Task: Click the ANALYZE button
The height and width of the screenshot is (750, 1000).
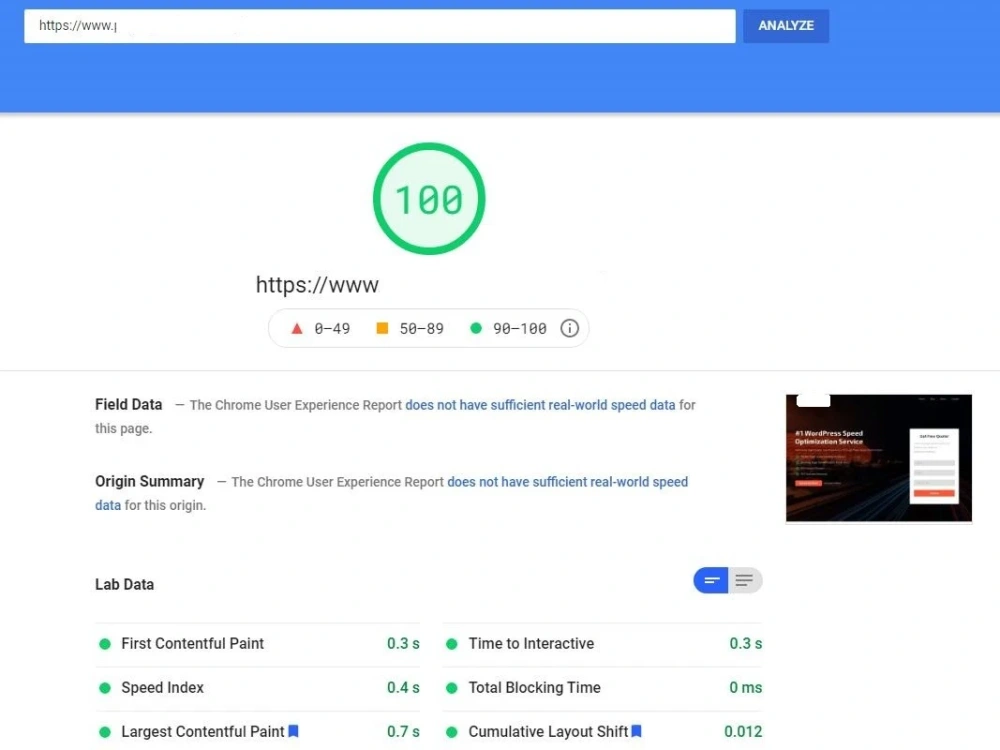Action: (x=786, y=26)
